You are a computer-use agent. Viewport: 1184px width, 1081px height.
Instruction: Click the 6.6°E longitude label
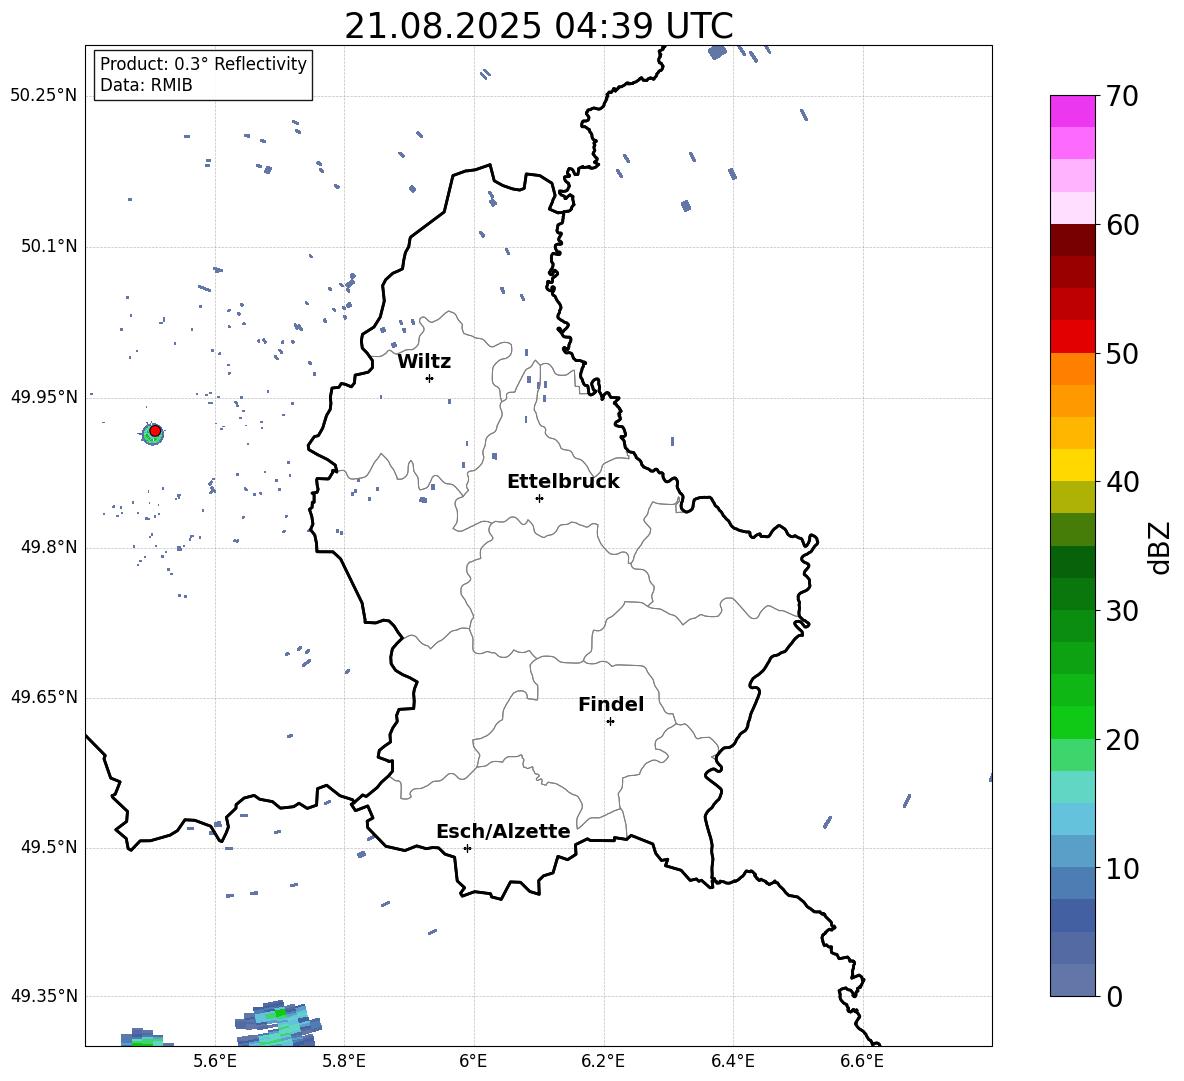click(862, 1061)
